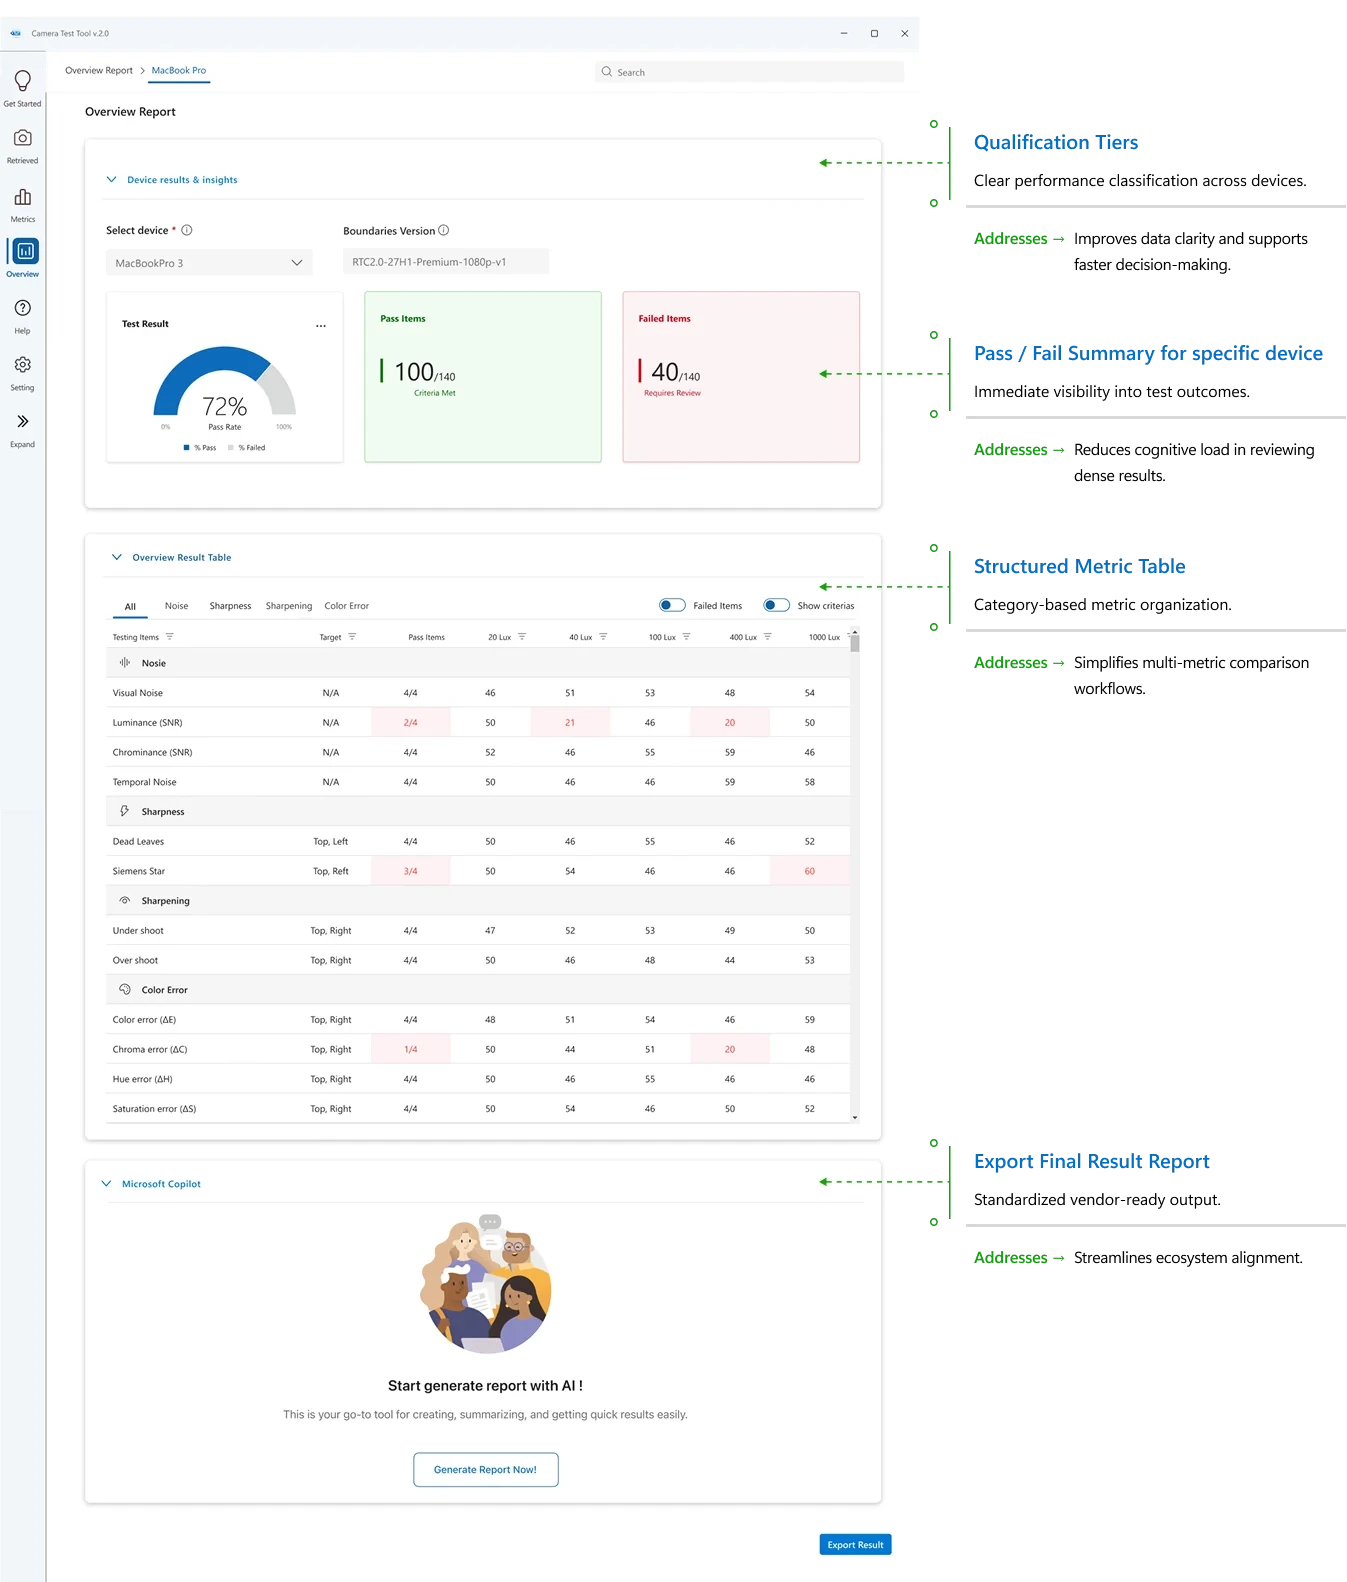The height and width of the screenshot is (1582, 1347).
Task: Select the Overview icon in sidebar
Action: (x=24, y=251)
